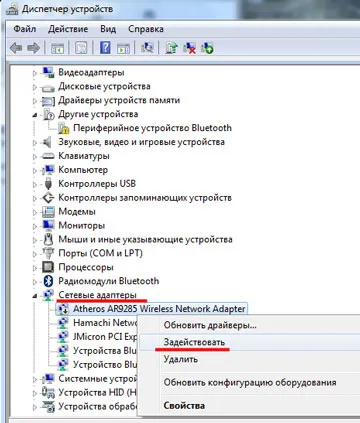Click the Device Manager title bar icon
360x423 pixels.
click(x=12, y=9)
